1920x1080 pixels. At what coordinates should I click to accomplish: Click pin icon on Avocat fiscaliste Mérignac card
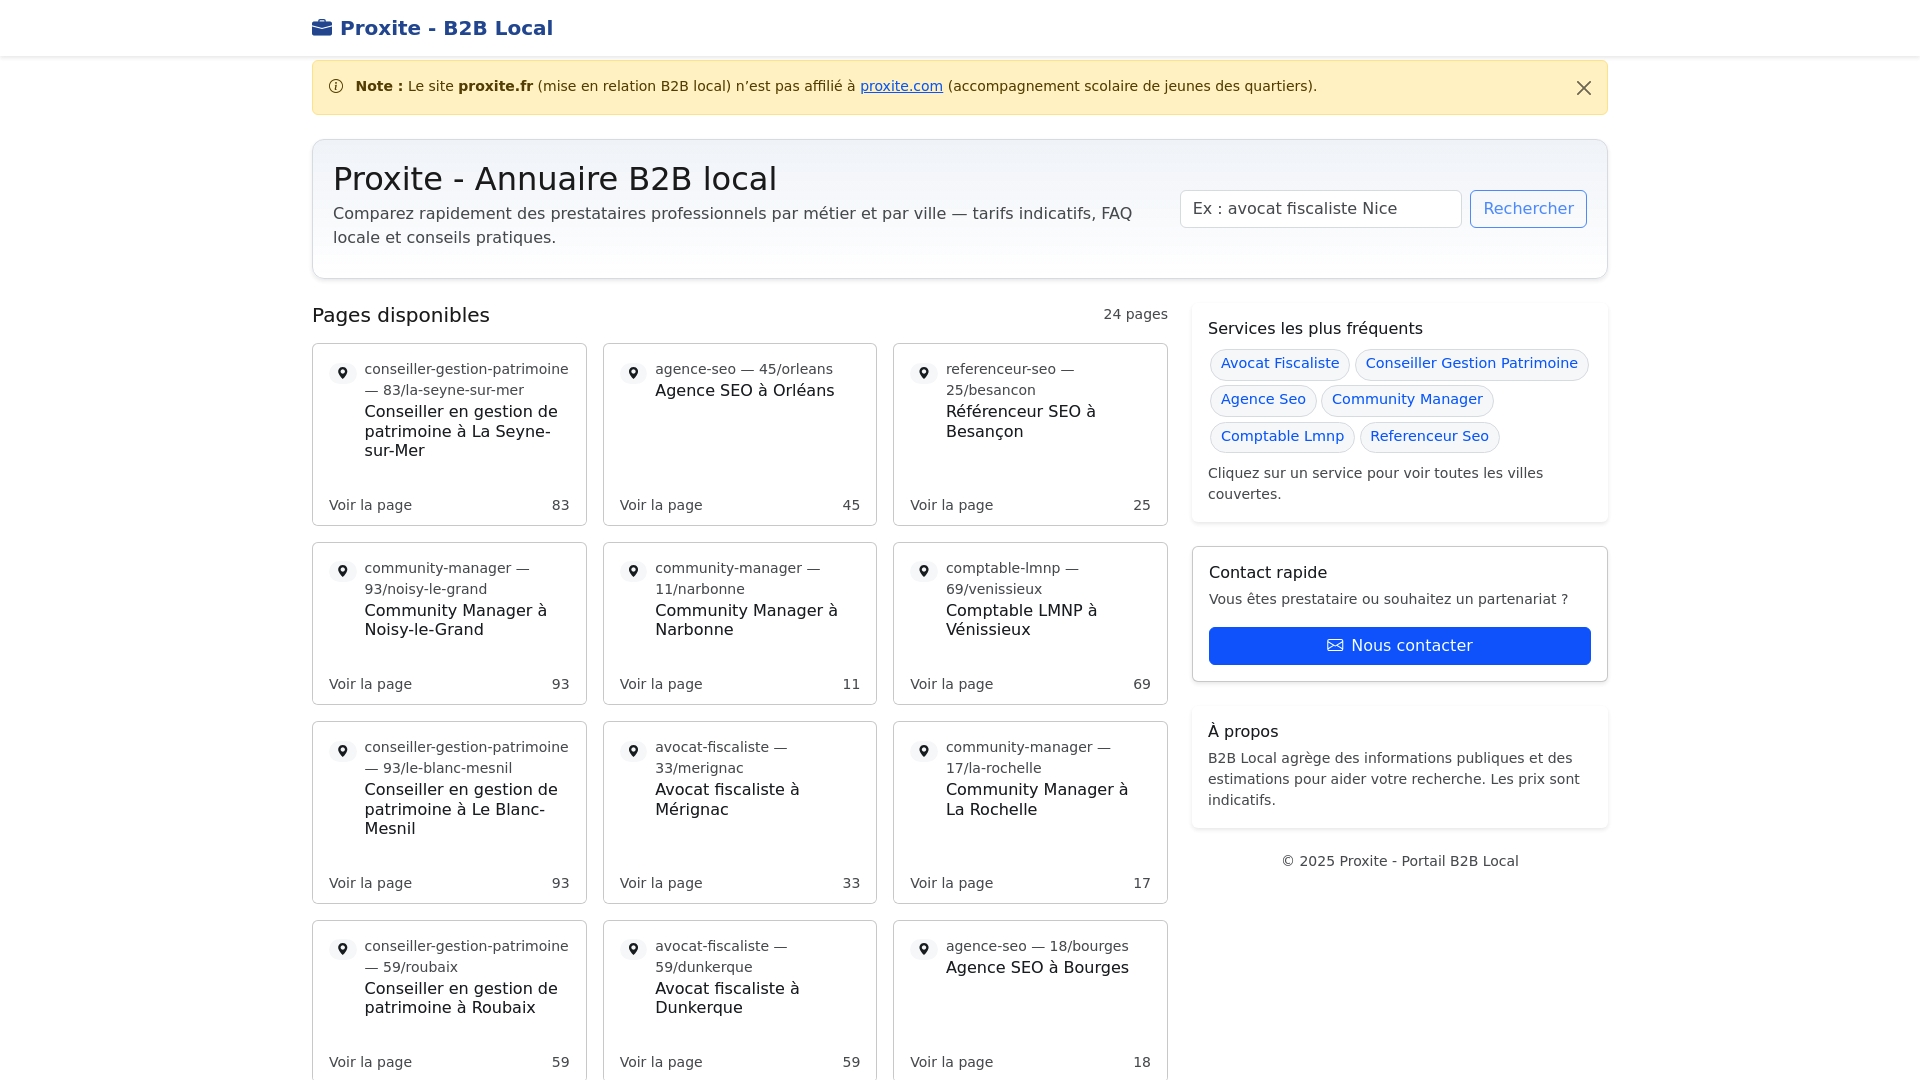[x=633, y=751]
